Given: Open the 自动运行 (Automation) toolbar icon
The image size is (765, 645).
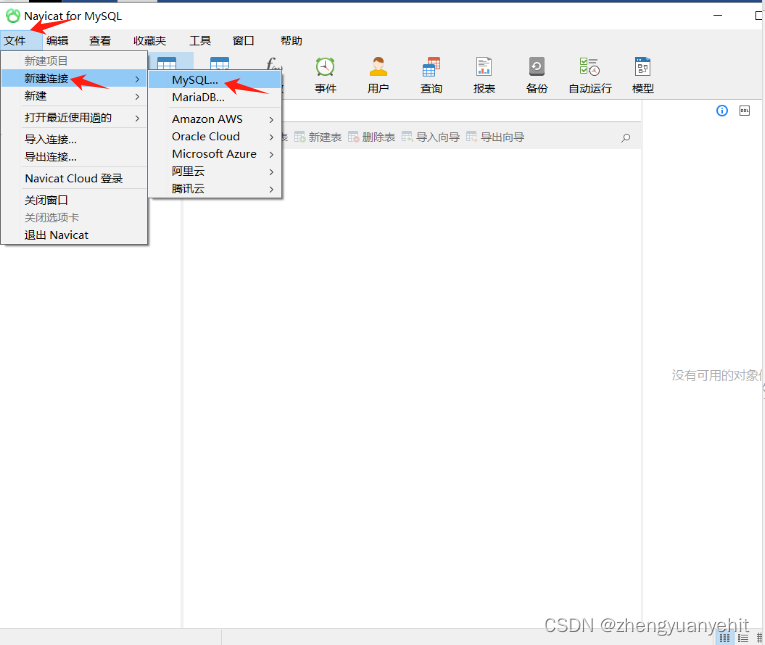Looking at the screenshot, I should click(590, 75).
